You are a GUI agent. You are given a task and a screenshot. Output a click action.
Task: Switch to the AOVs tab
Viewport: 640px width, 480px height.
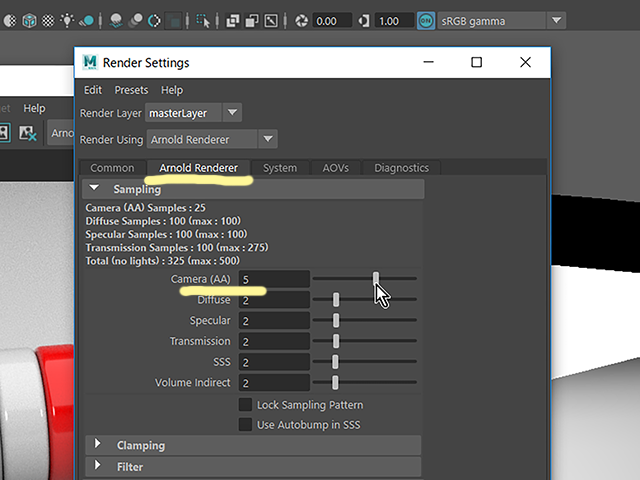point(336,168)
